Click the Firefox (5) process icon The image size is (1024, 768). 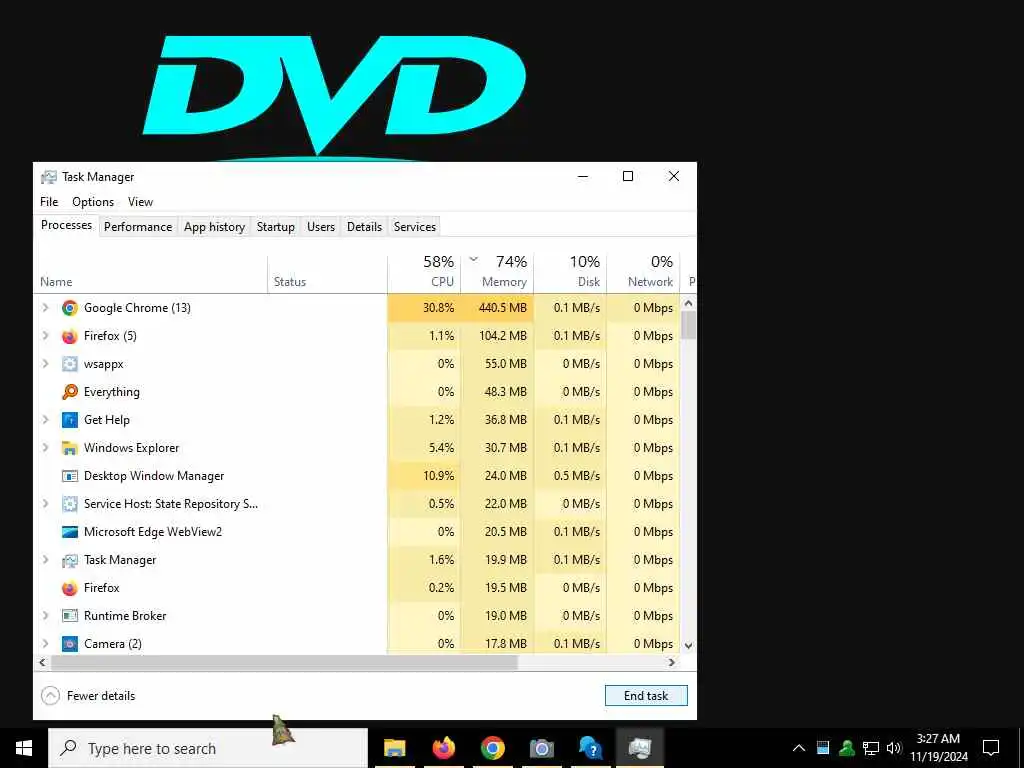click(x=69, y=336)
